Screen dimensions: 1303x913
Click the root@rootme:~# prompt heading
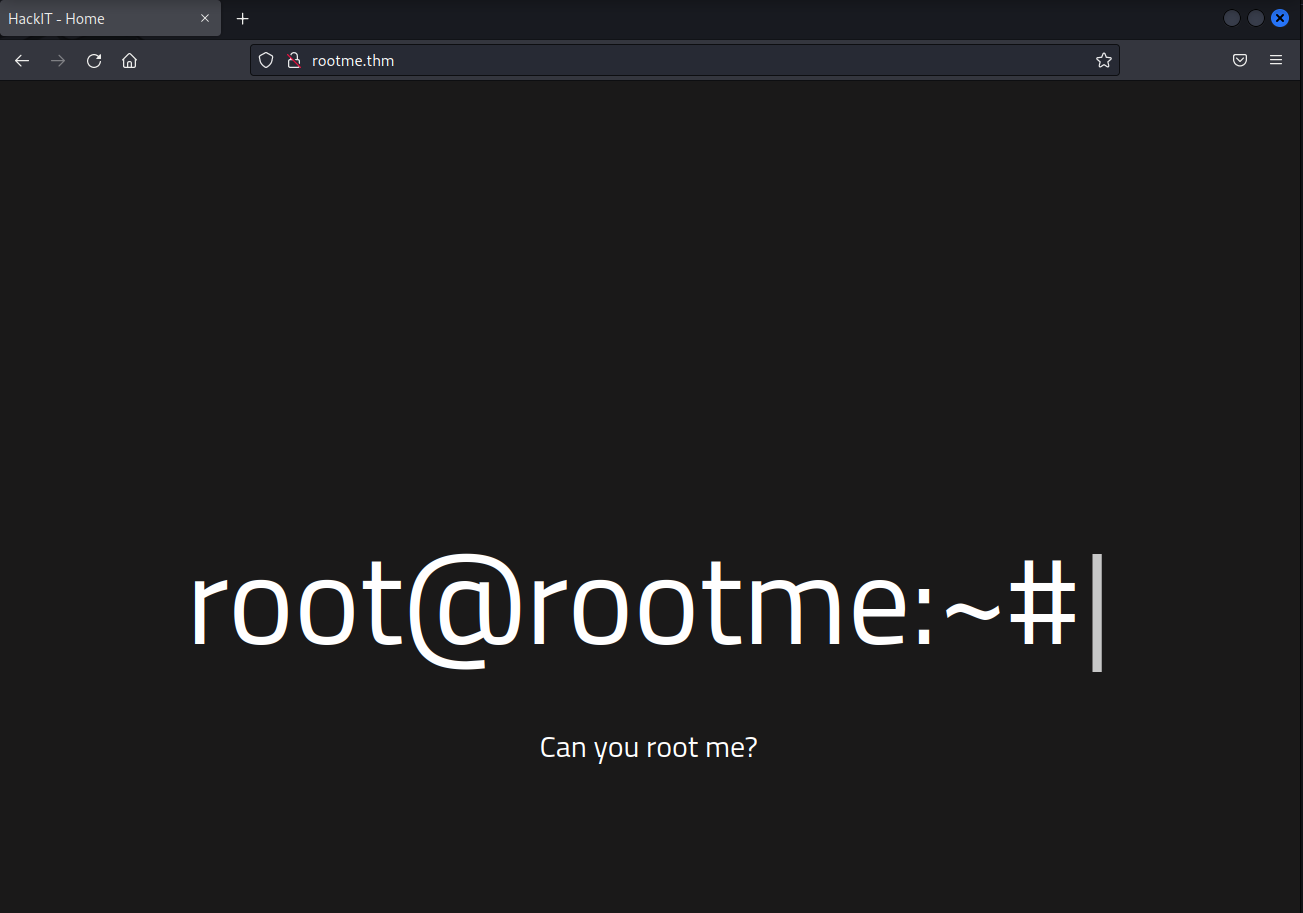click(x=632, y=607)
